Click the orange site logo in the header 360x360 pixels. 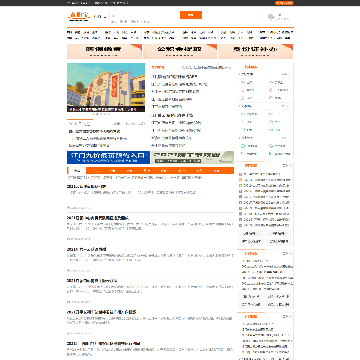[79, 16]
